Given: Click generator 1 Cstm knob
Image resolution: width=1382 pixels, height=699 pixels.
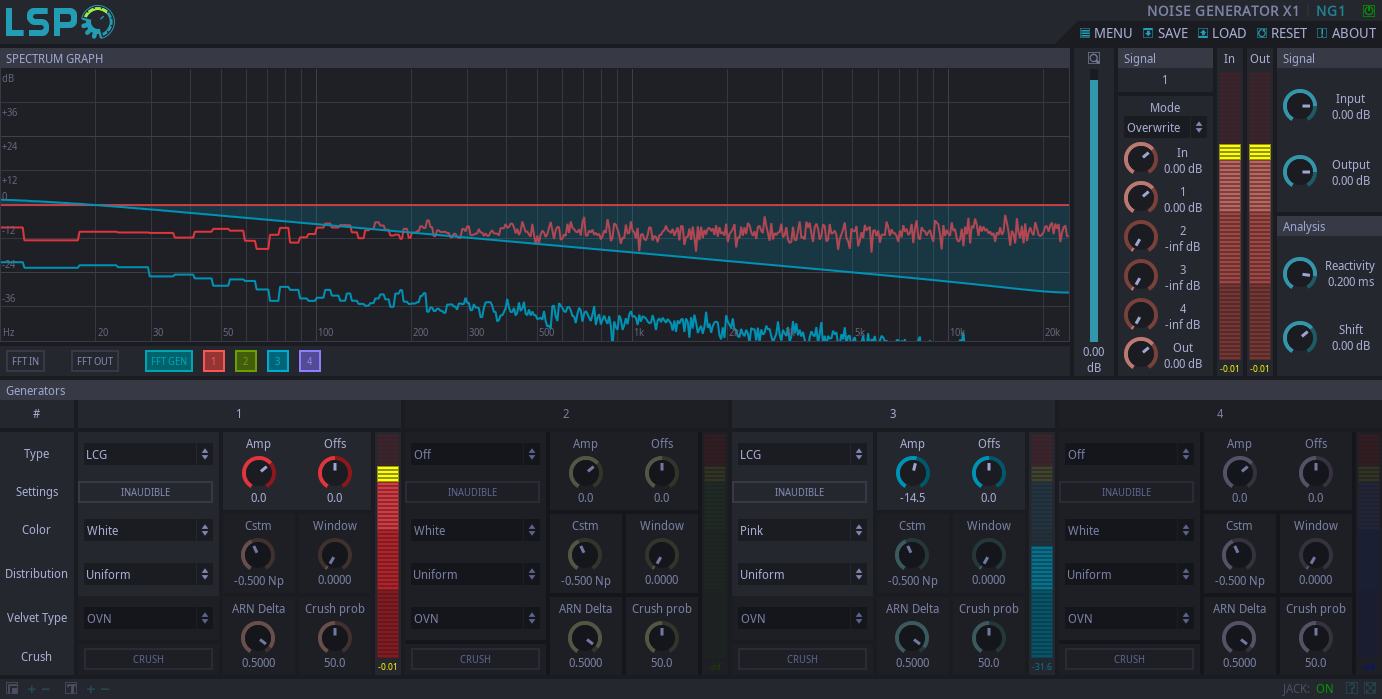Looking at the screenshot, I should pos(258,554).
